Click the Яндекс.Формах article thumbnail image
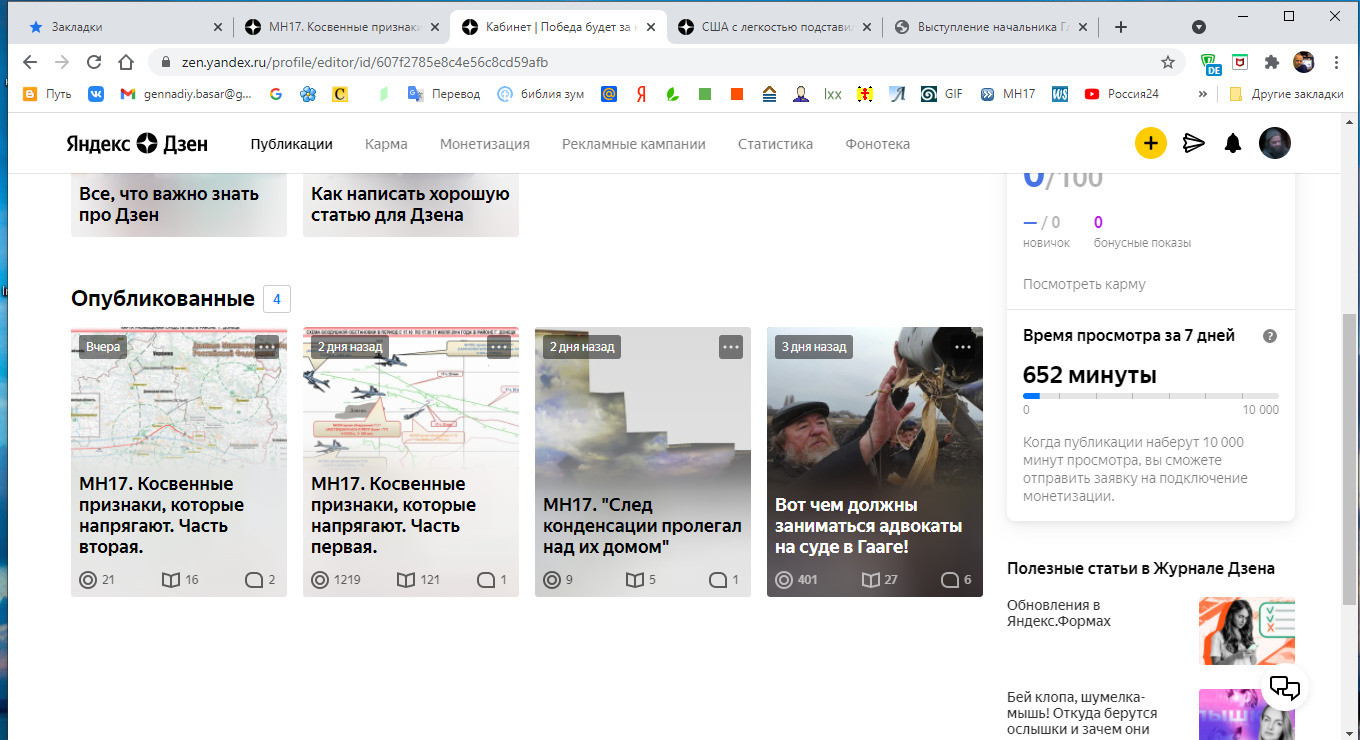The image size is (1360, 740). (x=1247, y=631)
